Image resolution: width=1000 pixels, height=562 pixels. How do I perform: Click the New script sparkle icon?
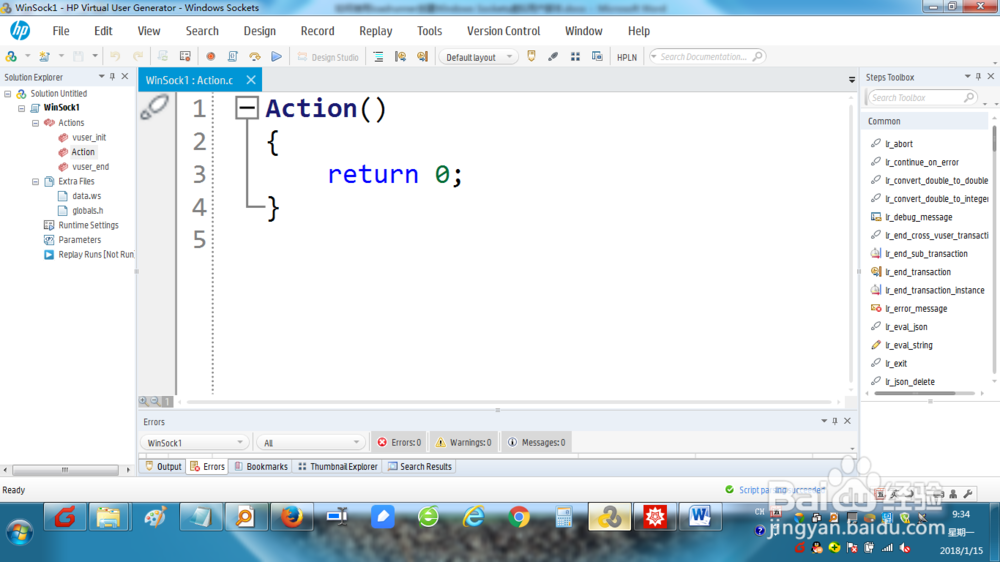point(44,57)
